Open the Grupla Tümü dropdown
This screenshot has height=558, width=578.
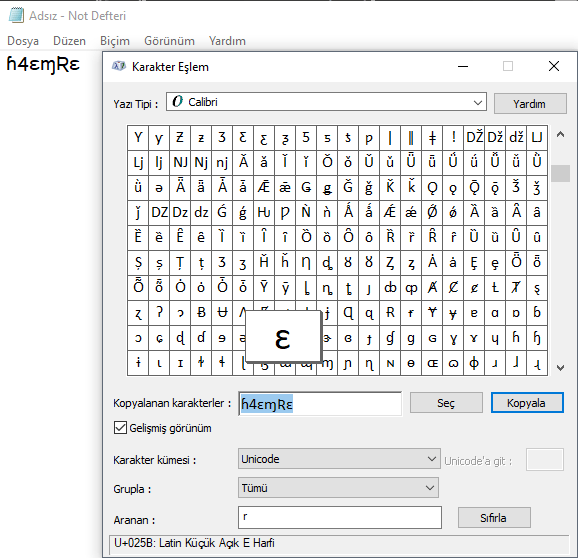coord(338,488)
